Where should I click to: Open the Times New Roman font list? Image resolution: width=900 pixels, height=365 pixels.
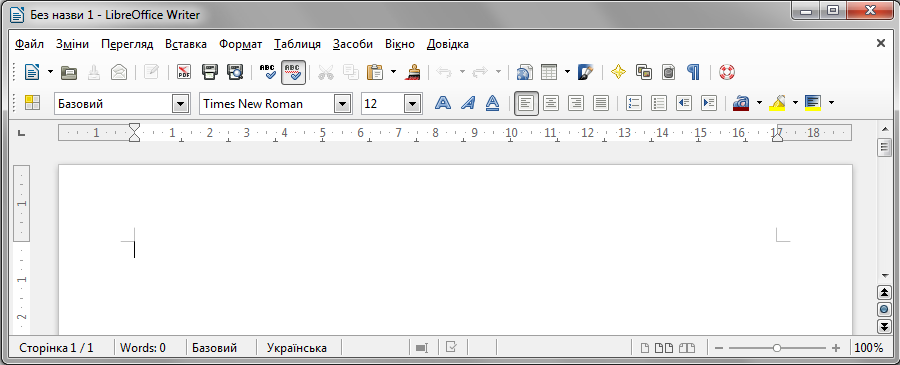pyautogui.click(x=343, y=104)
